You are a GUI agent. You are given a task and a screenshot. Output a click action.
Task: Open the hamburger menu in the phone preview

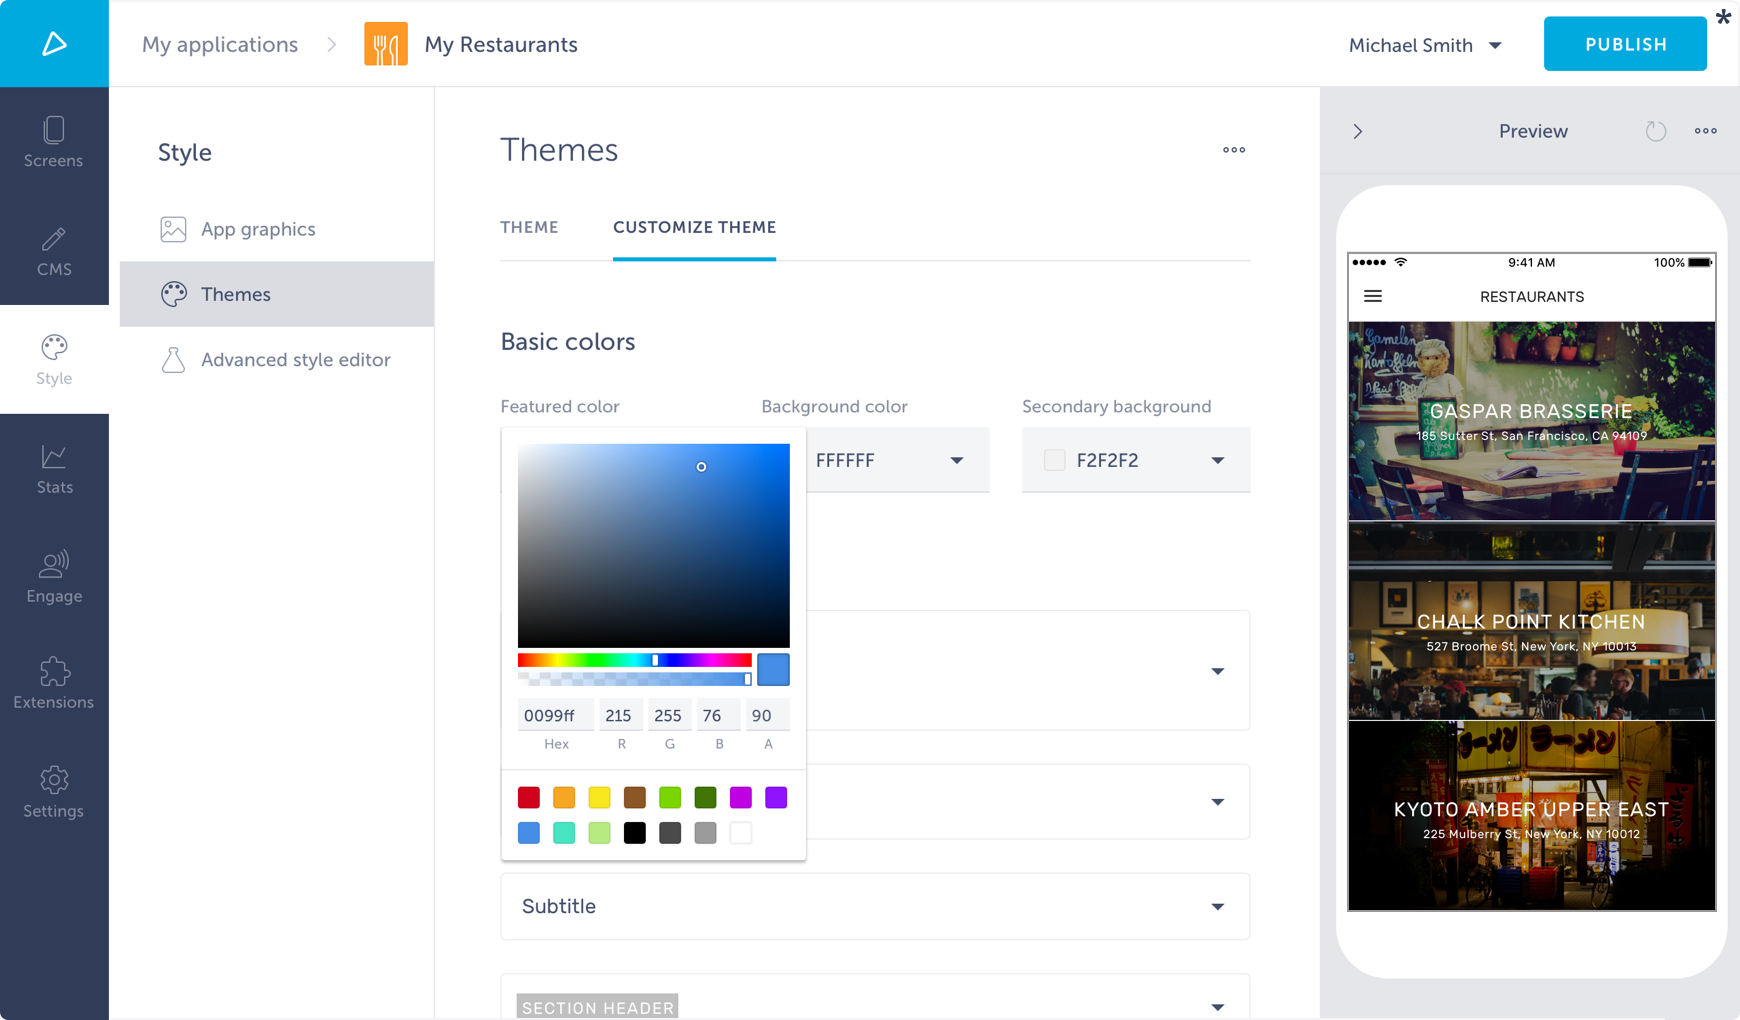tap(1373, 296)
